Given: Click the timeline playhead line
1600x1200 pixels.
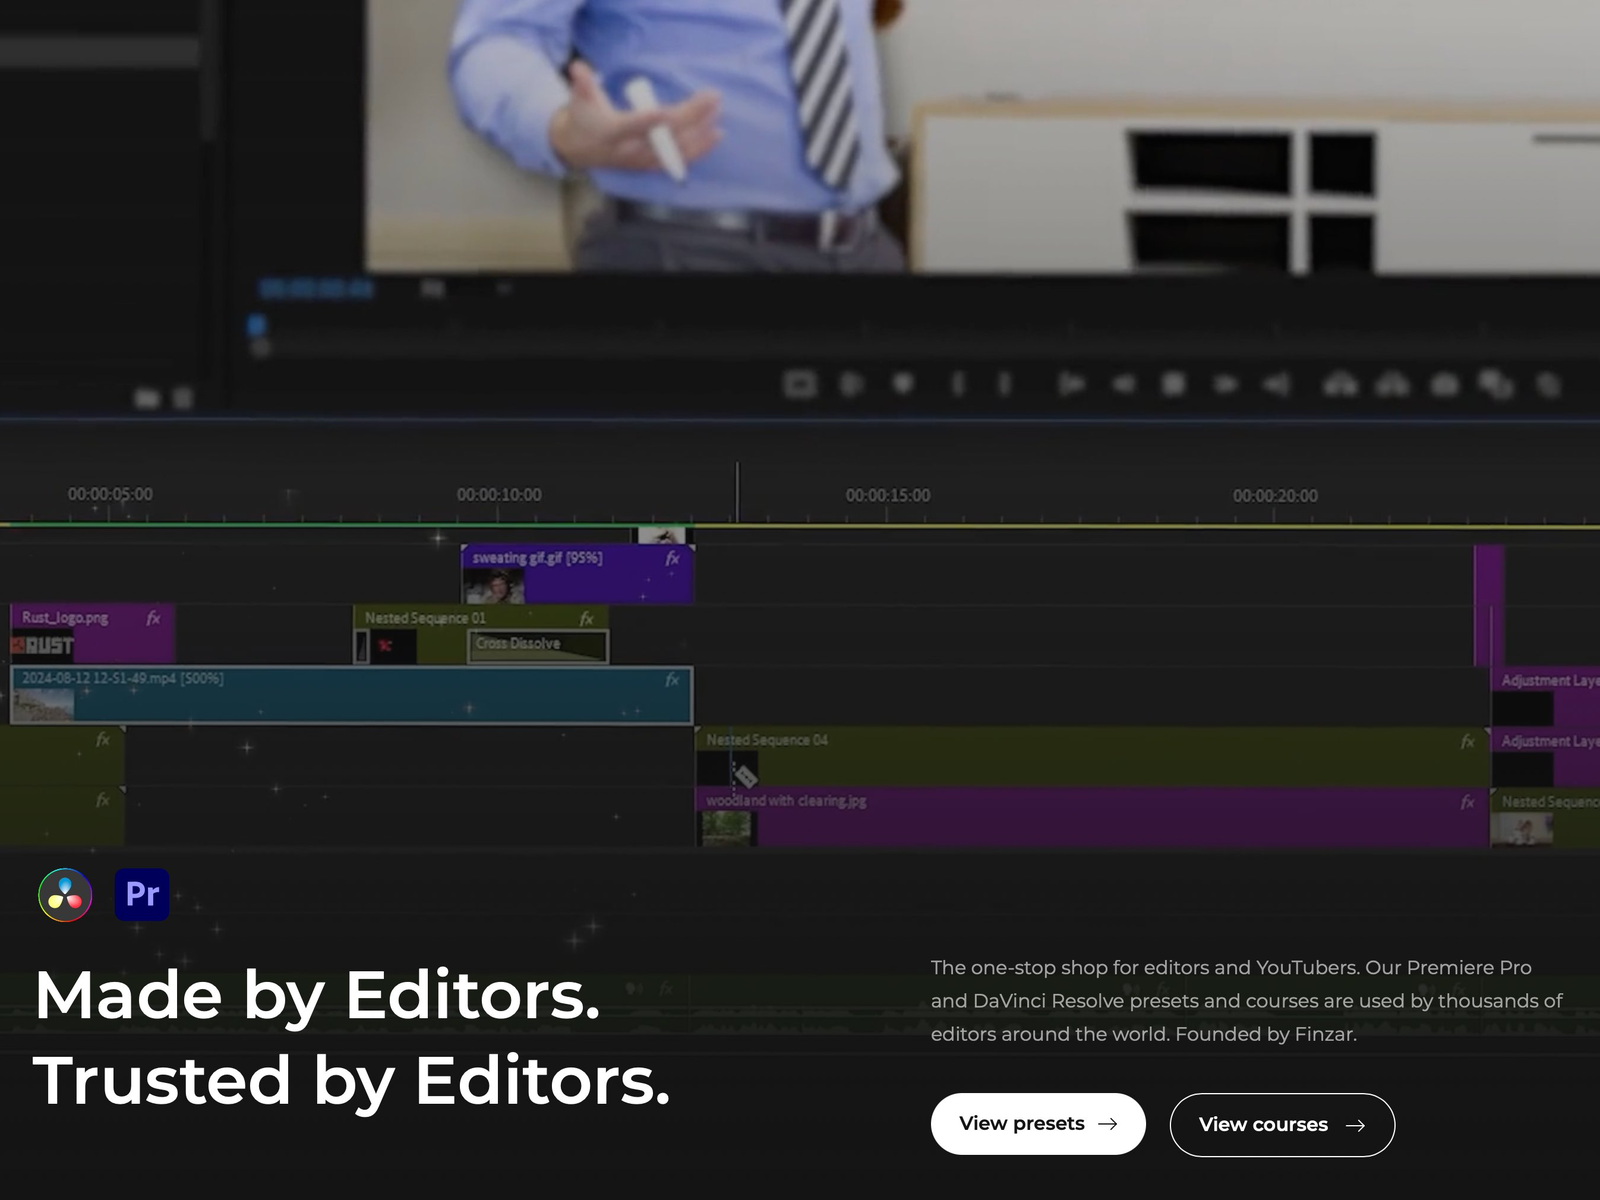Looking at the screenshot, I should 737,492.
